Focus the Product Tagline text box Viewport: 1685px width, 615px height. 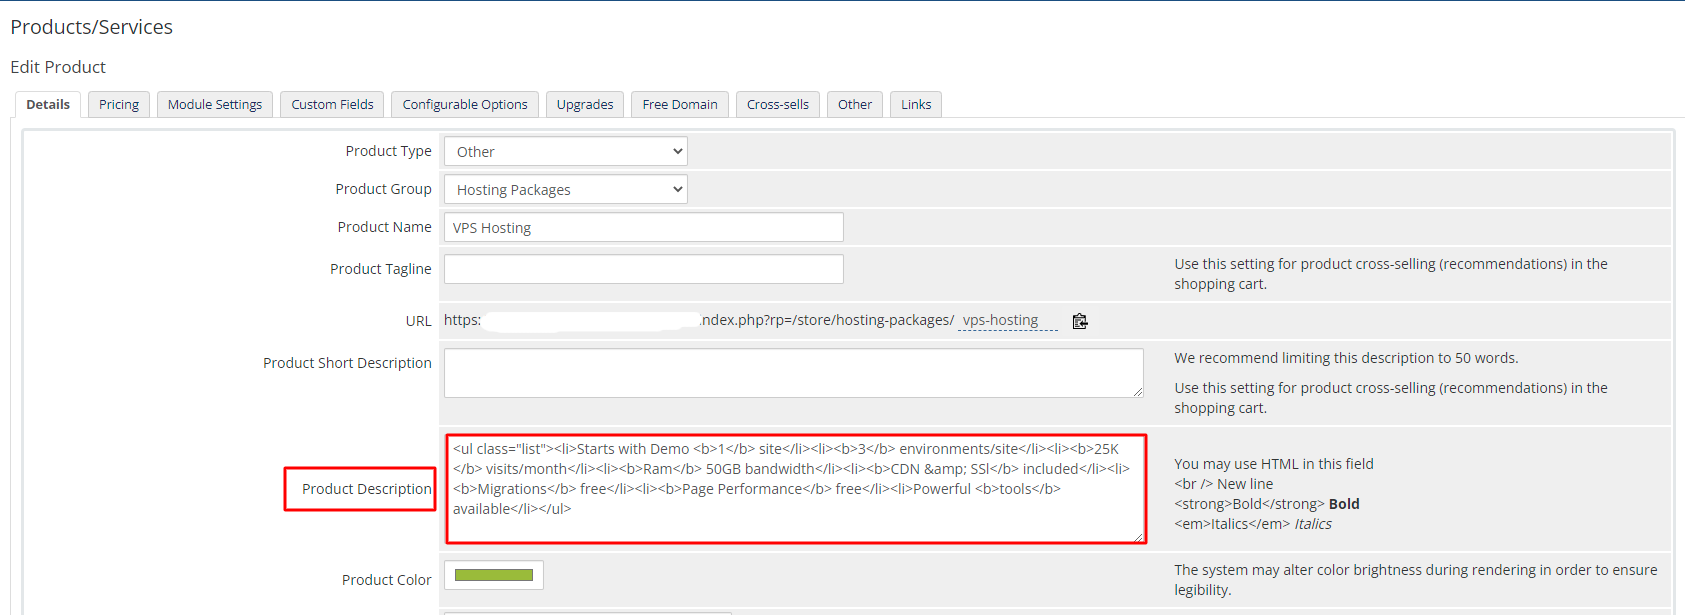coord(643,269)
